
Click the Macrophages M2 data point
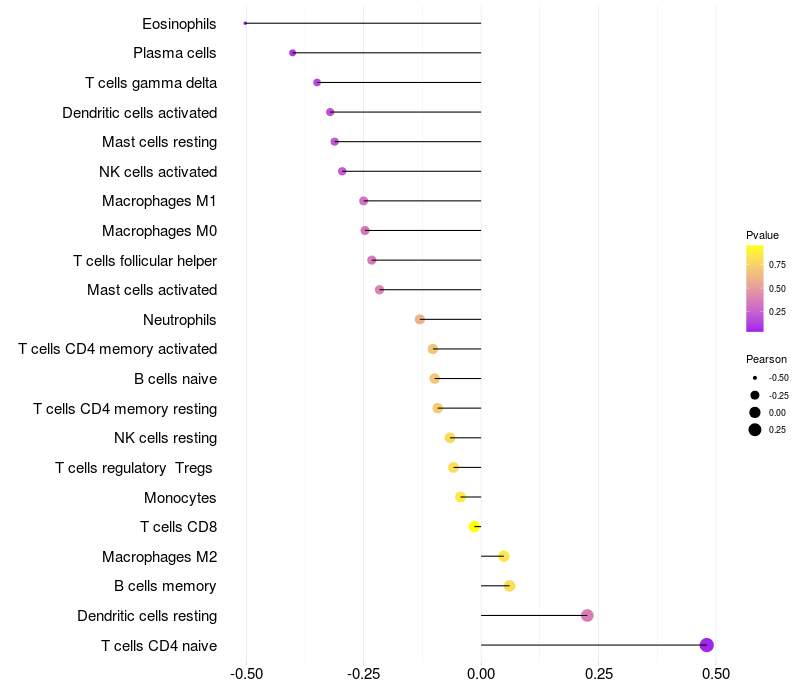click(x=503, y=556)
